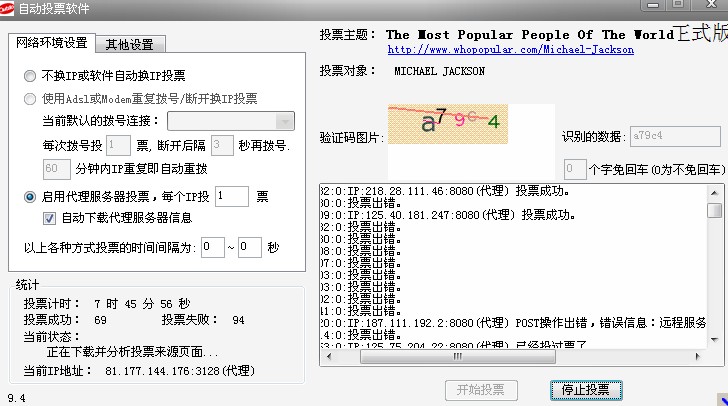This screenshot has width=728, height=406.
Task: Switch to the 其他设置 tab
Action: coord(130,44)
